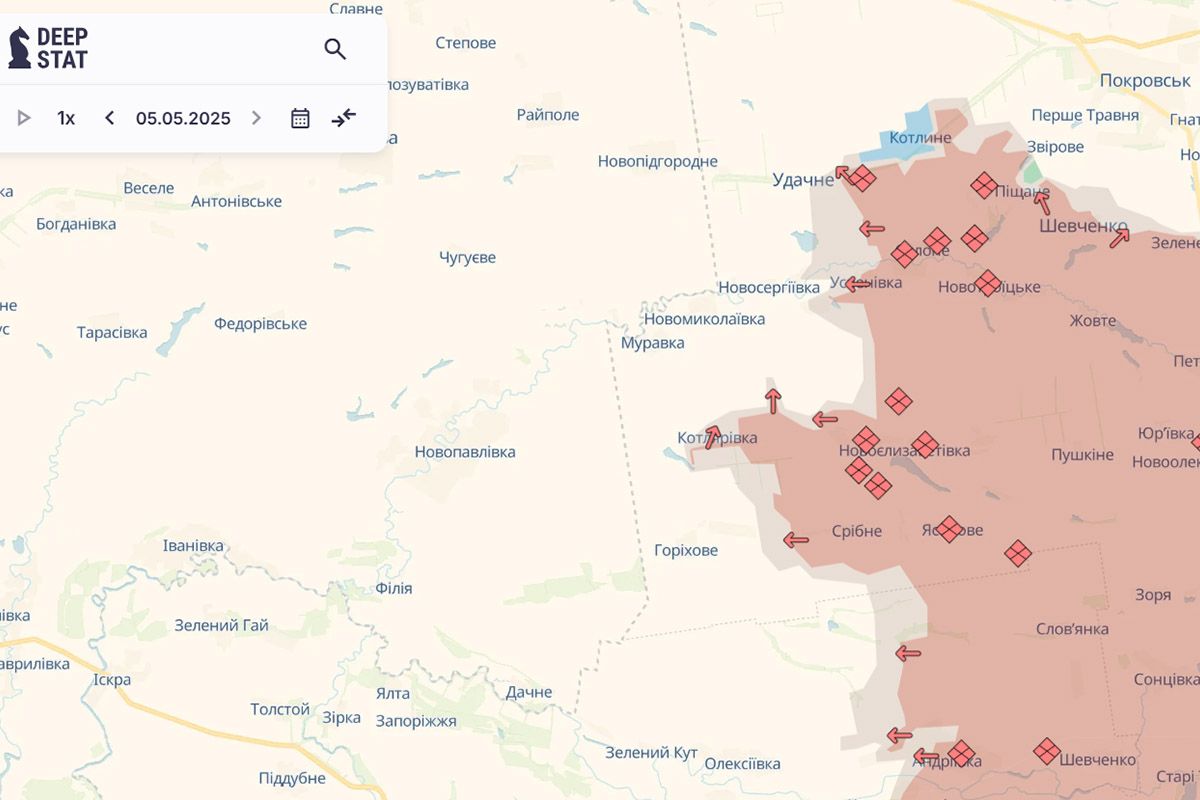Click the 05.05.2025 date label
Screen dimensions: 1200x800
(x=183, y=118)
